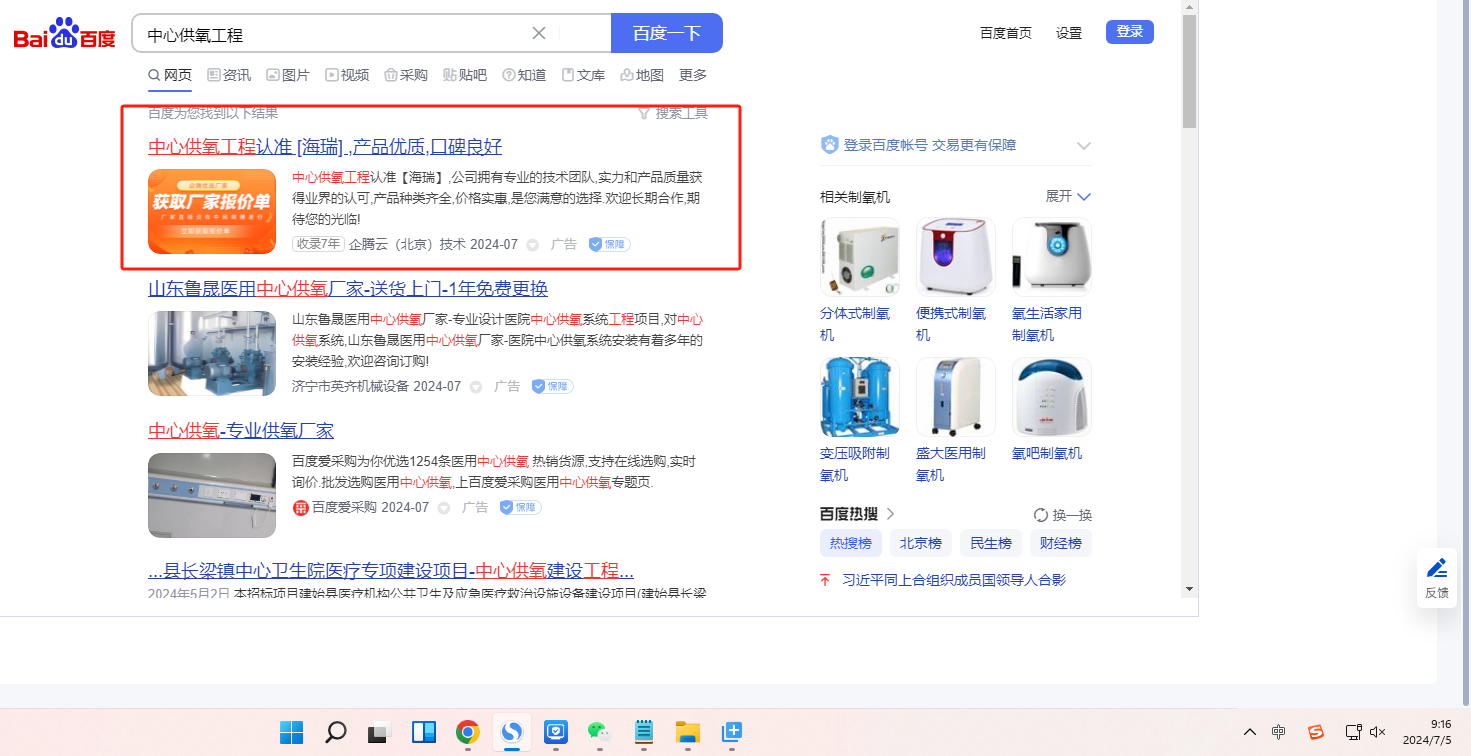Click the 保障 badge on the 百度爱采购 result

tap(520, 507)
